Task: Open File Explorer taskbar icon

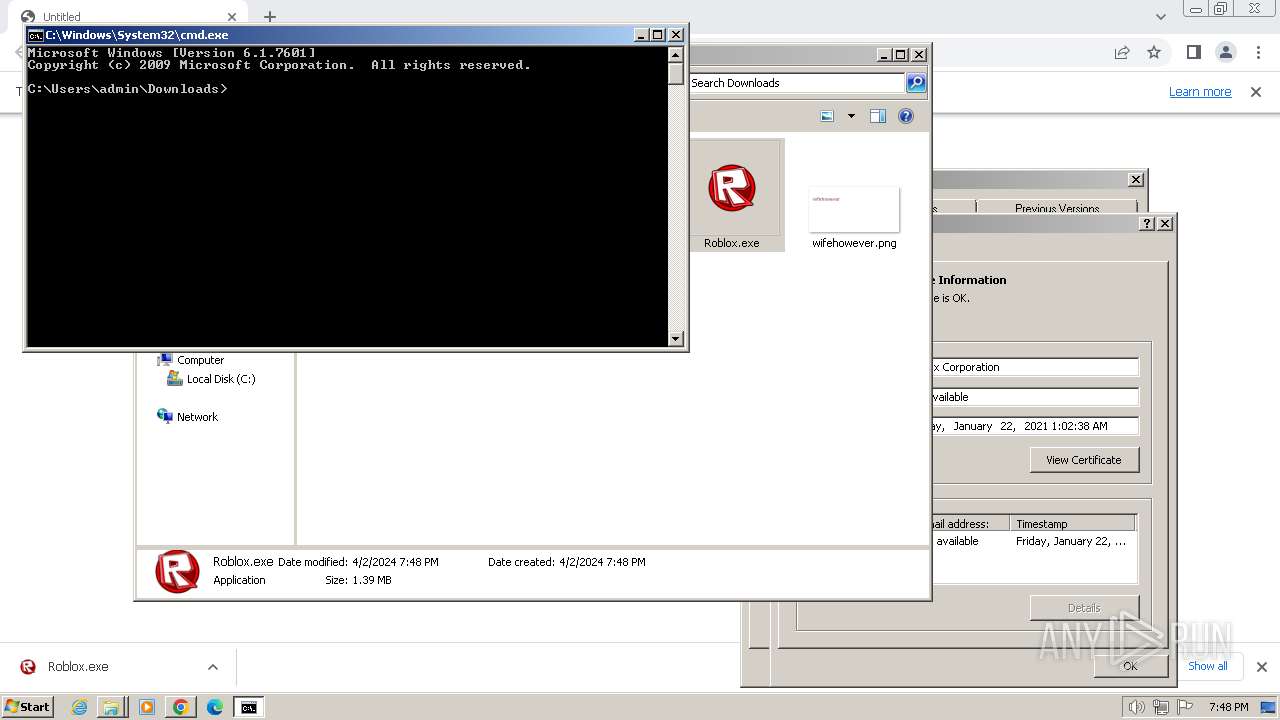Action: (x=111, y=707)
